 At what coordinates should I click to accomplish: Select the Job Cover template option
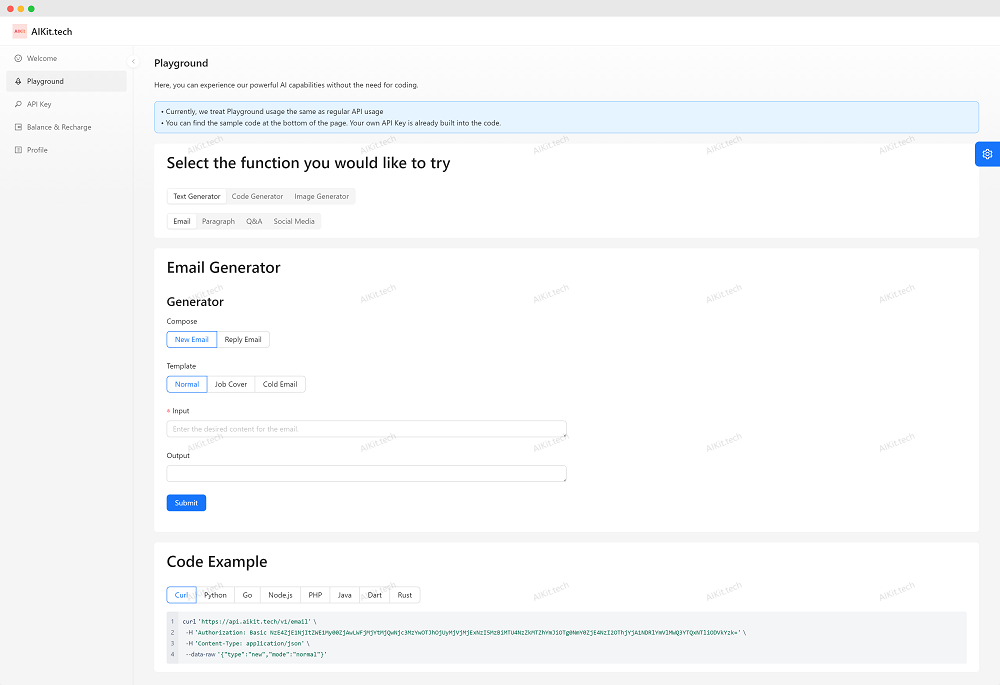point(231,384)
